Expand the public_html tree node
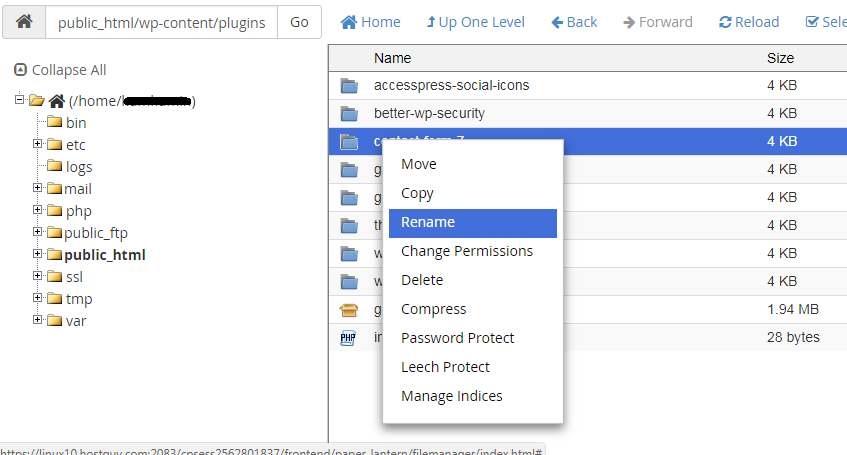The width and height of the screenshot is (847, 455). (x=38, y=254)
